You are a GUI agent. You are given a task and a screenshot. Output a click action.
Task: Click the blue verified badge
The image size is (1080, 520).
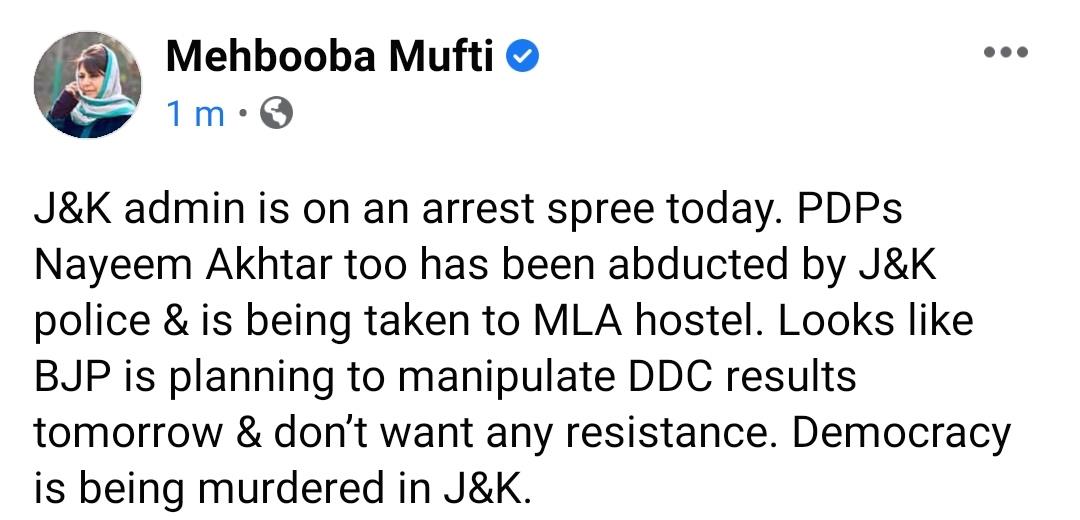[523, 56]
